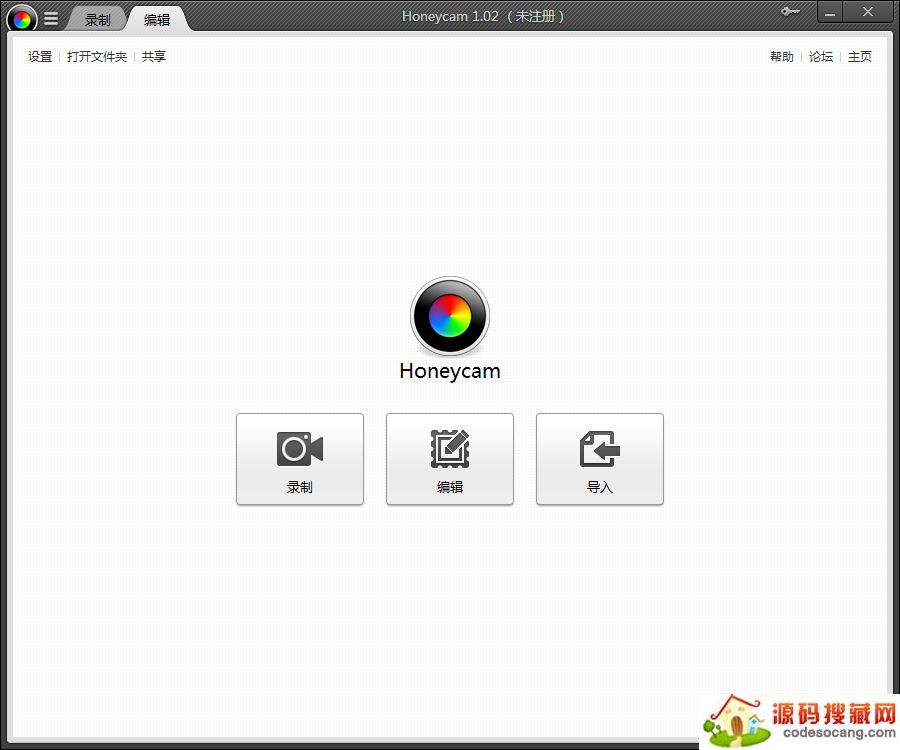Image resolution: width=900 pixels, height=750 pixels.
Task: Minimize the Honeycam window
Action: click(830, 13)
